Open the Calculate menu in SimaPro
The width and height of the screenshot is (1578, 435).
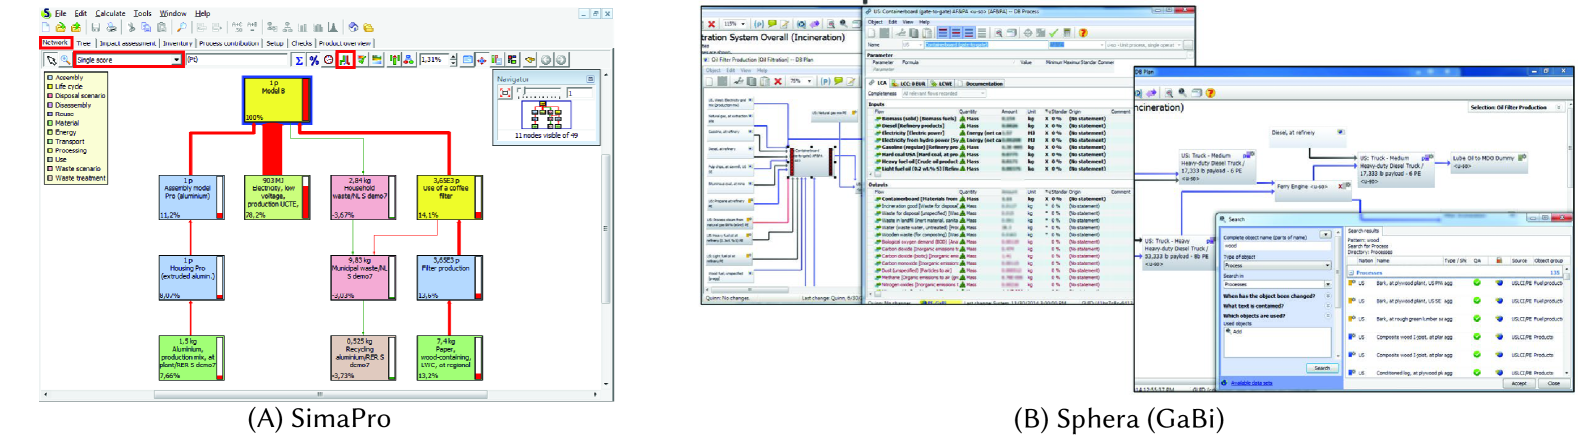[x=110, y=14]
